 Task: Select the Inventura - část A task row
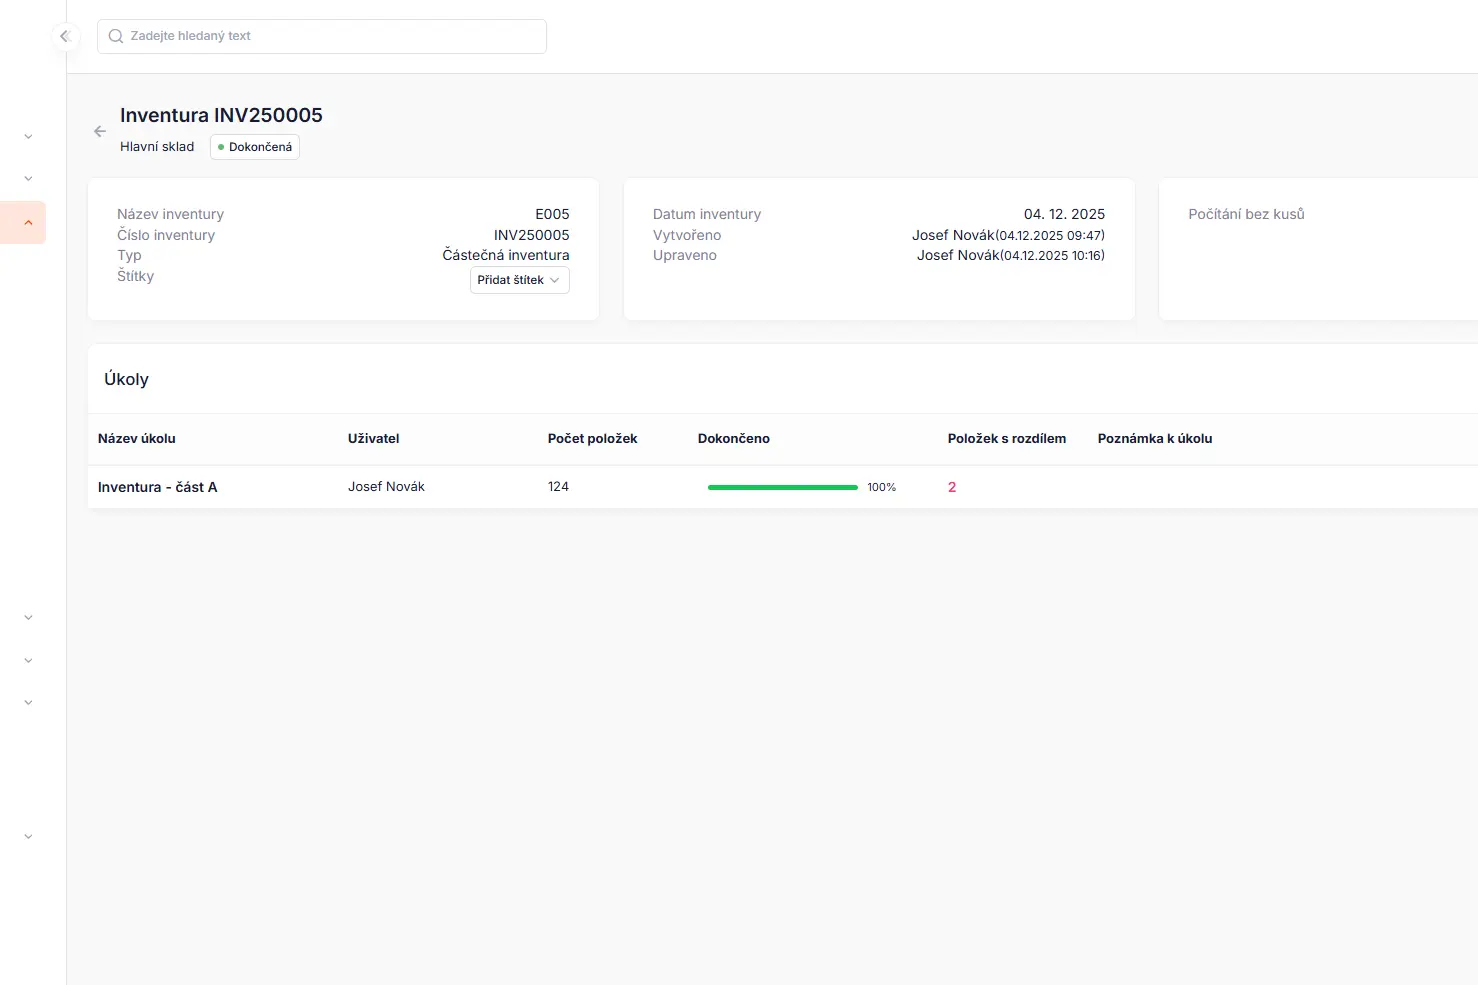click(157, 487)
